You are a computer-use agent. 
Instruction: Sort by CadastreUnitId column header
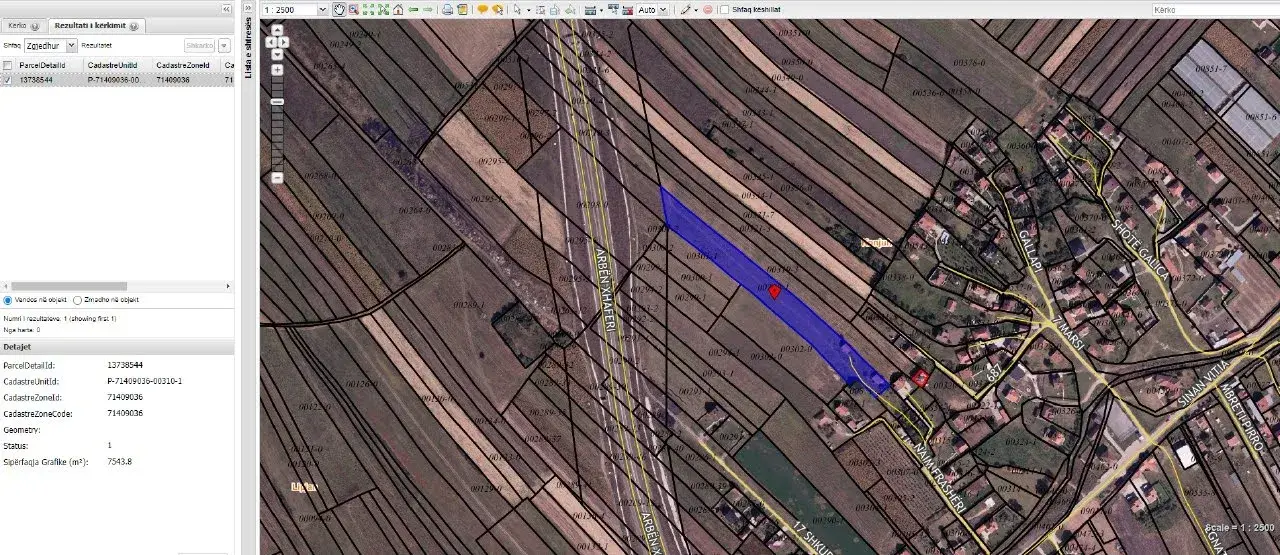point(118,64)
